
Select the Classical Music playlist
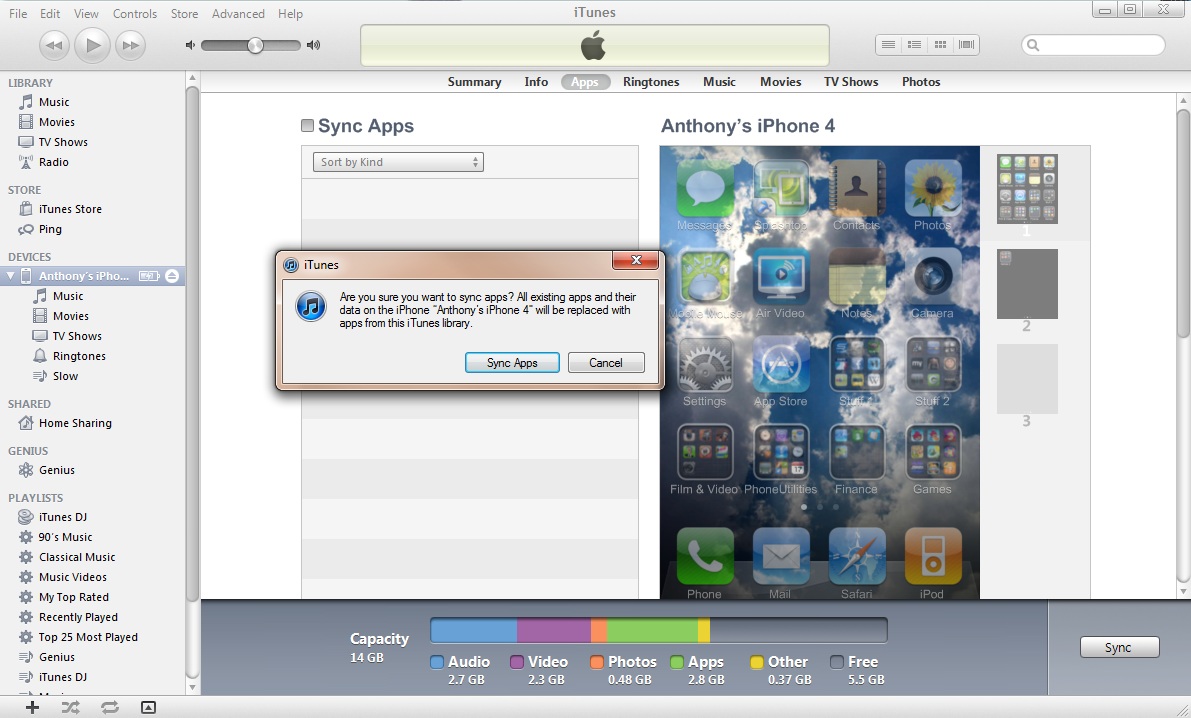coord(77,557)
